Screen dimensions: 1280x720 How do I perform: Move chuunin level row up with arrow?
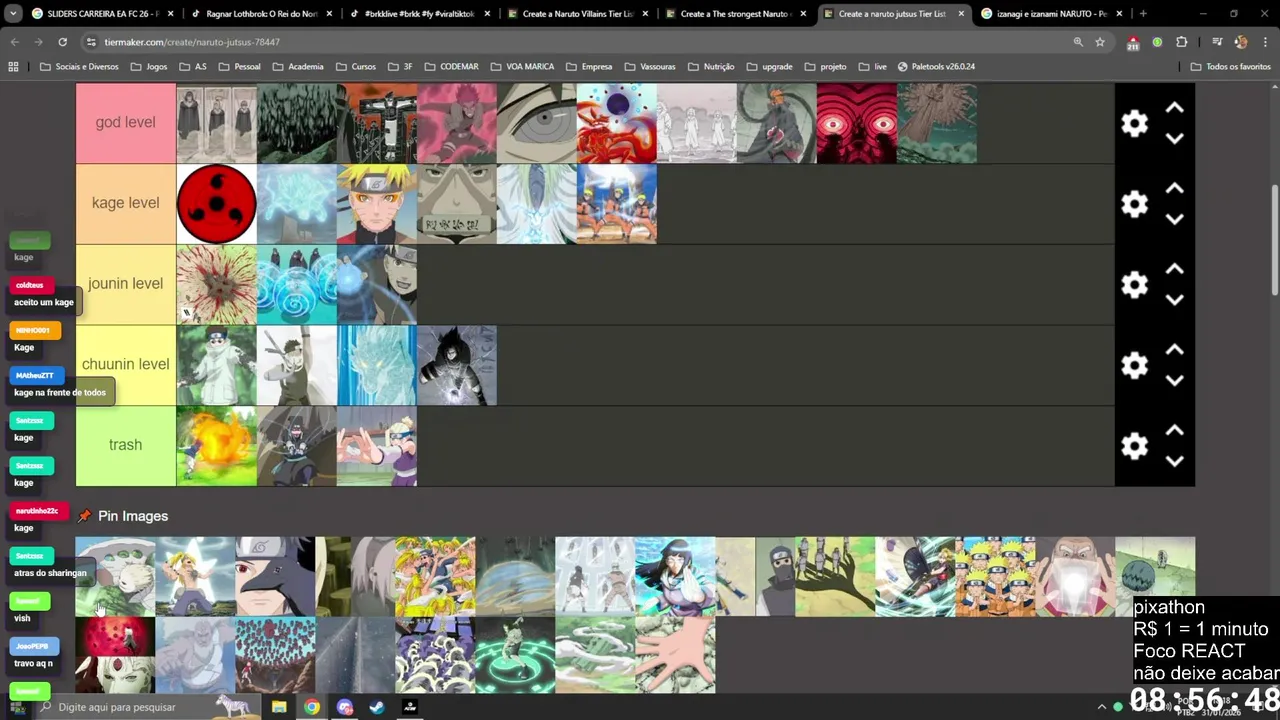1175,350
